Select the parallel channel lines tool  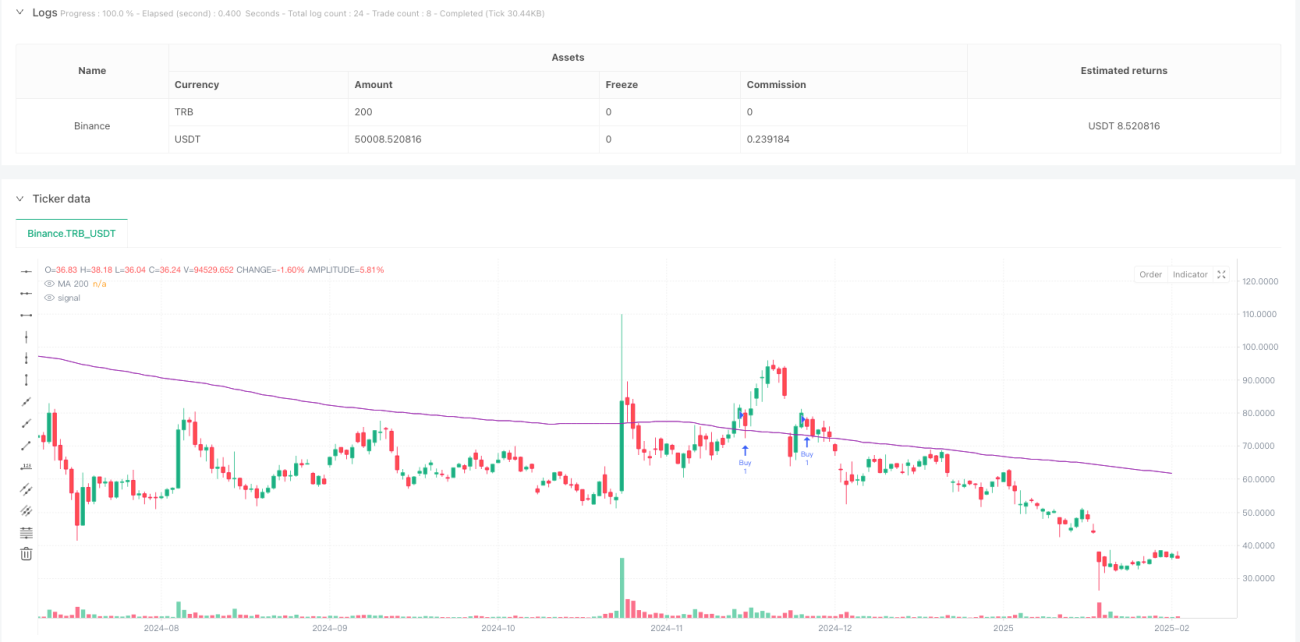coord(26,488)
